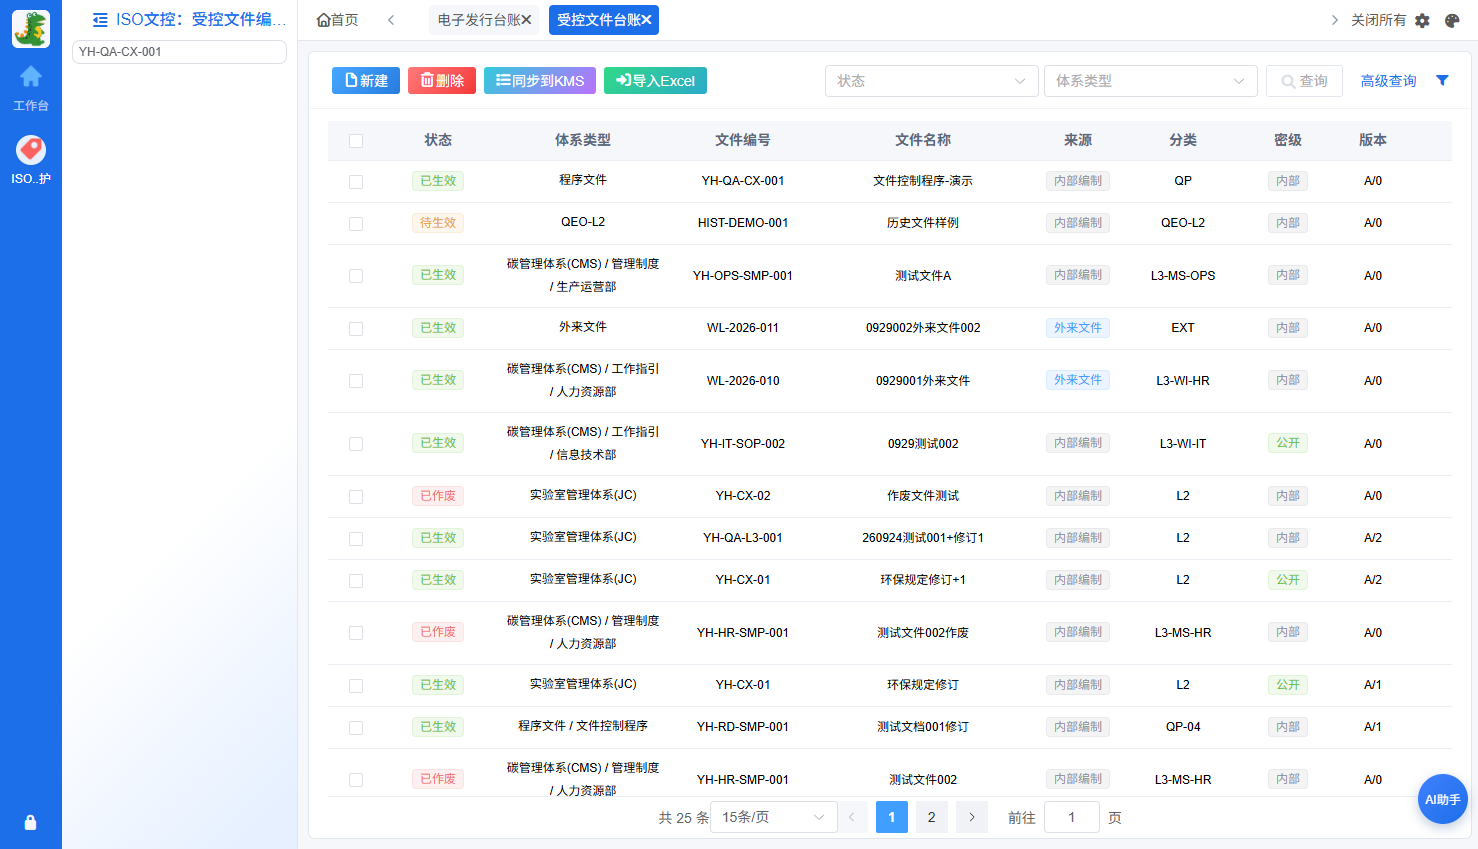Check the row for YH-QA-CX-001
This screenshot has height=849, width=1478.
click(356, 182)
